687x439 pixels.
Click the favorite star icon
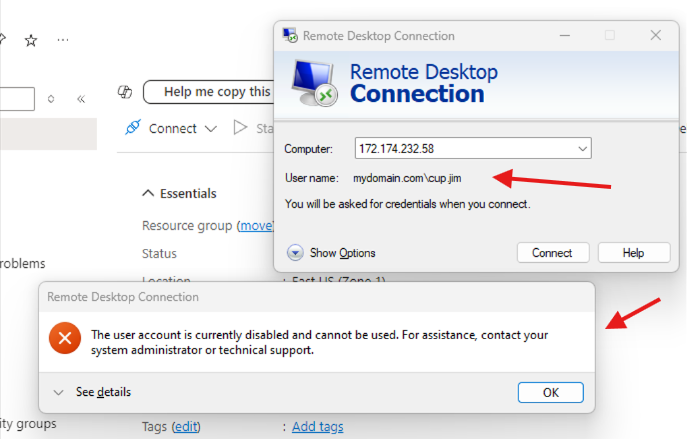coord(31,41)
